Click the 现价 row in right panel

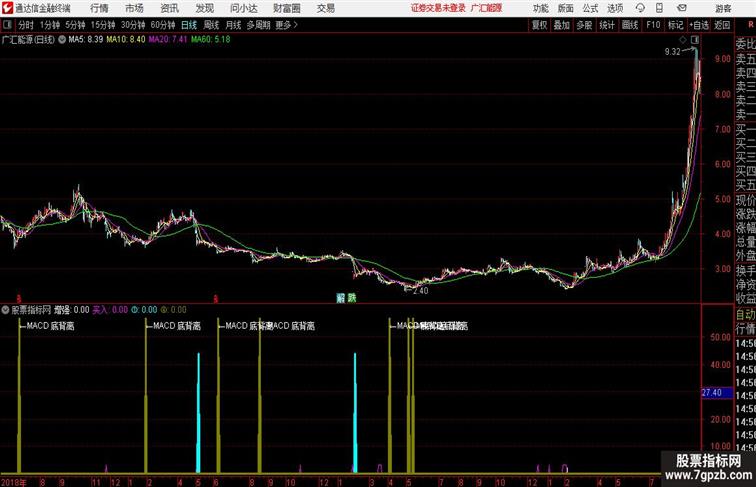[745, 200]
